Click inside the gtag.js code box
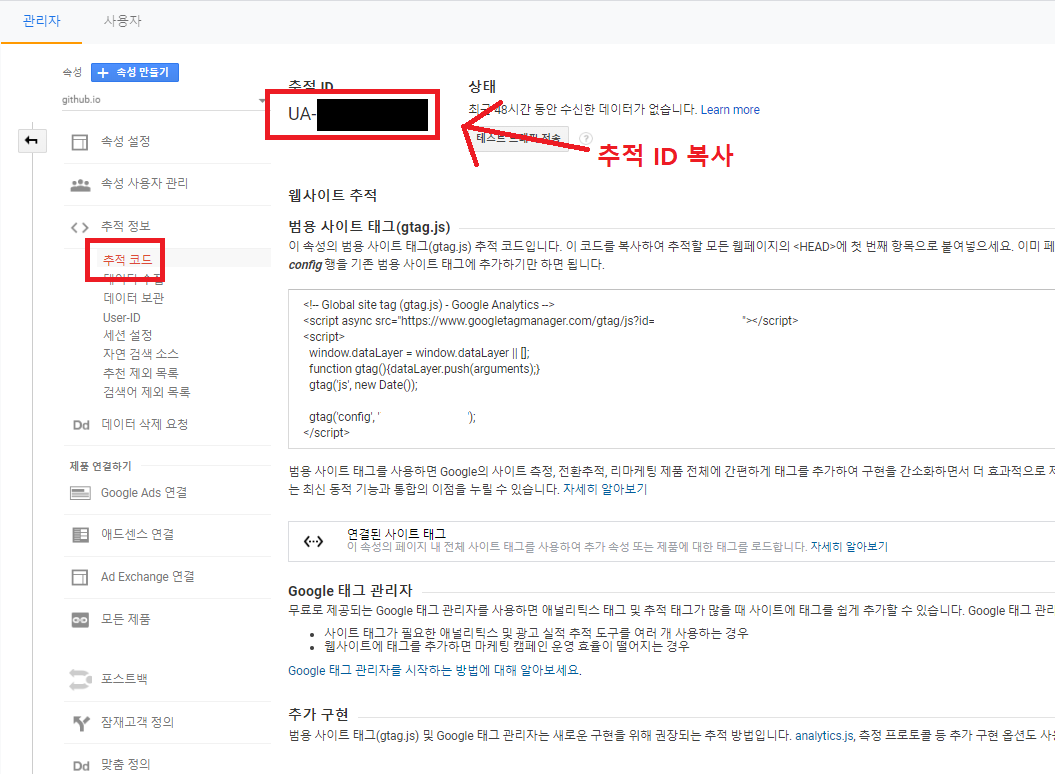This screenshot has height=774, width=1055. click(671, 369)
